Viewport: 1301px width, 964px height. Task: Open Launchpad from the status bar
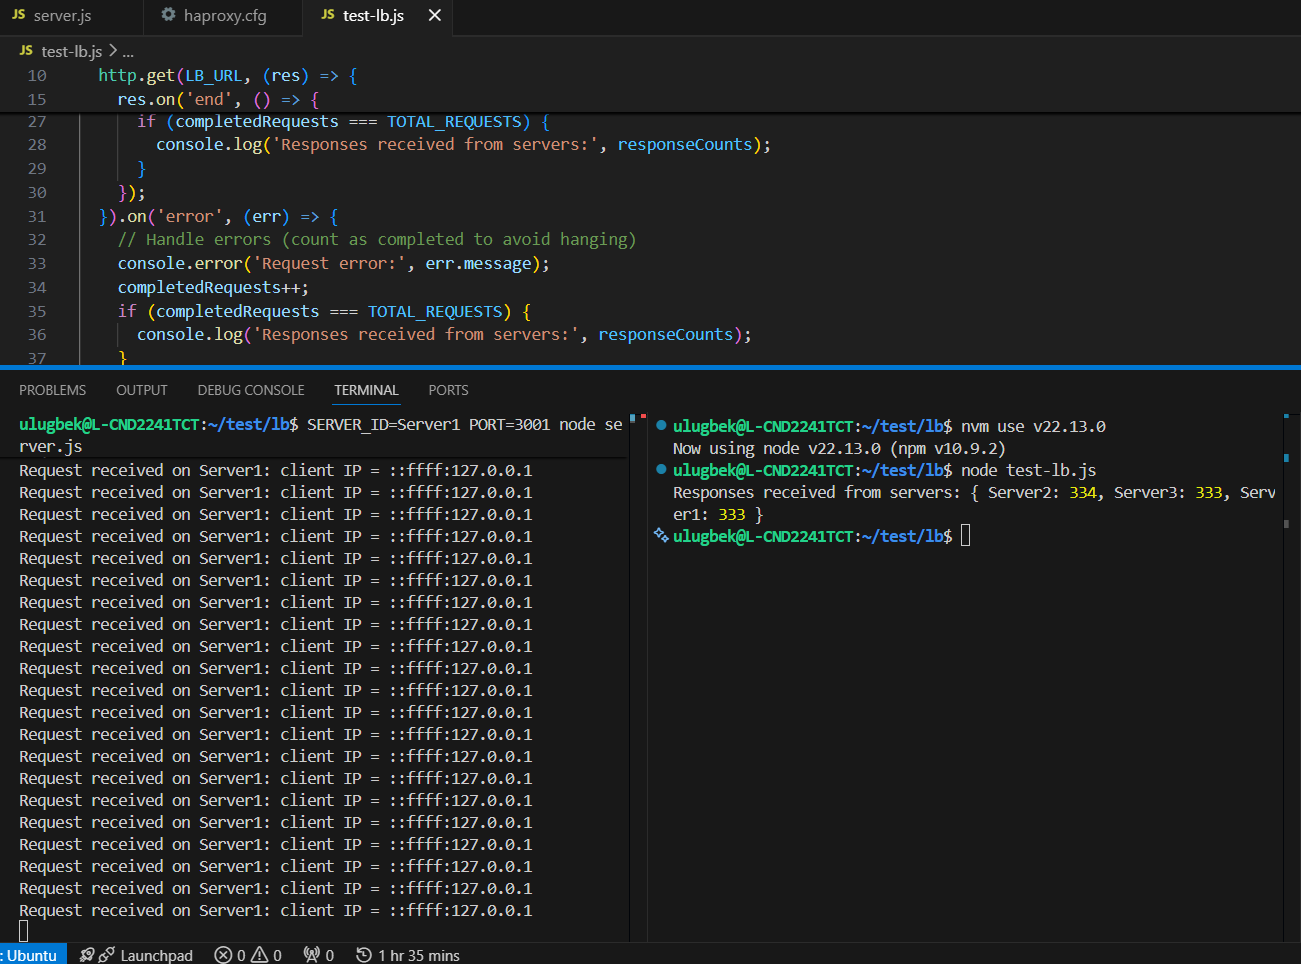156,955
